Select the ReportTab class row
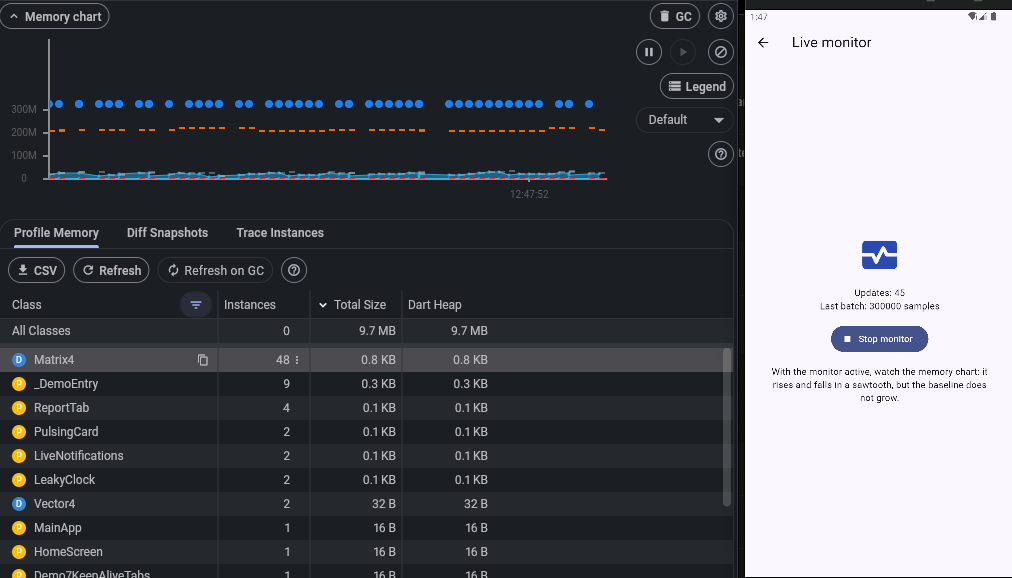The image size is (1012, 578). (x=361, y=408)
